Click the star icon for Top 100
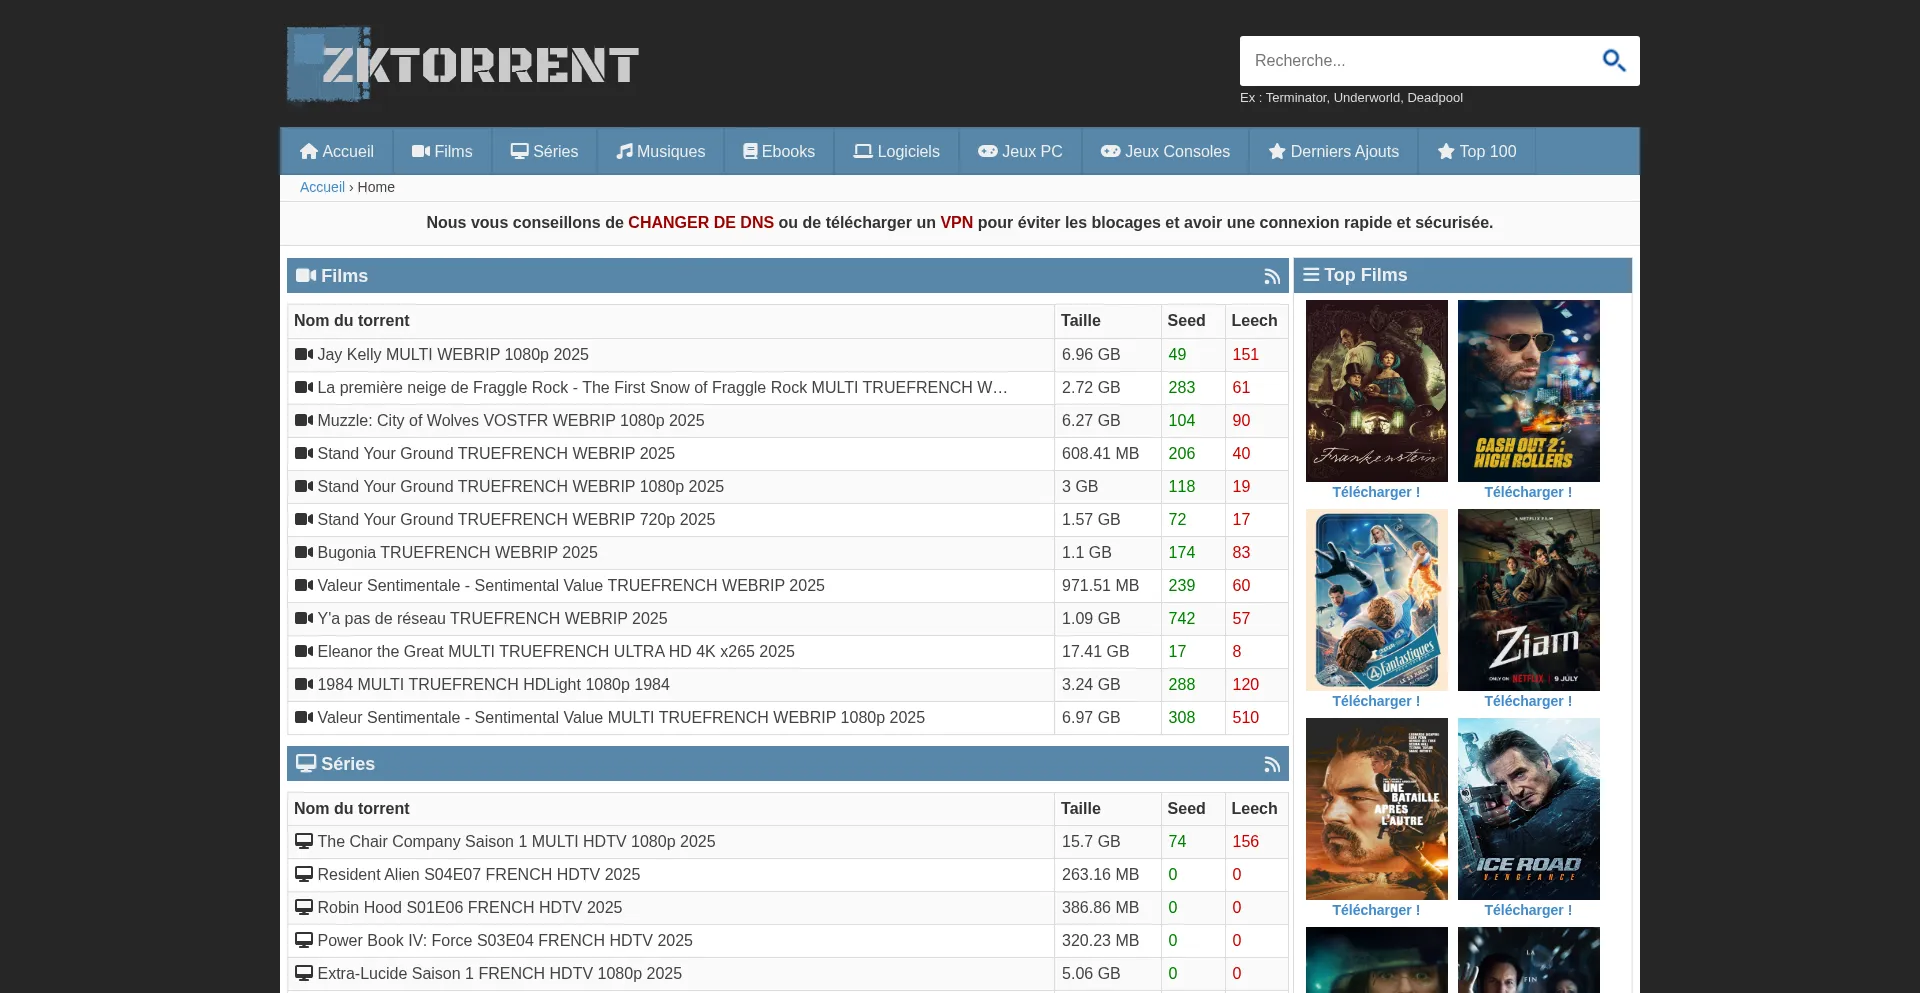This screenshot has height=993, width=1920. pyautogui.click(x=1446, y=152)
